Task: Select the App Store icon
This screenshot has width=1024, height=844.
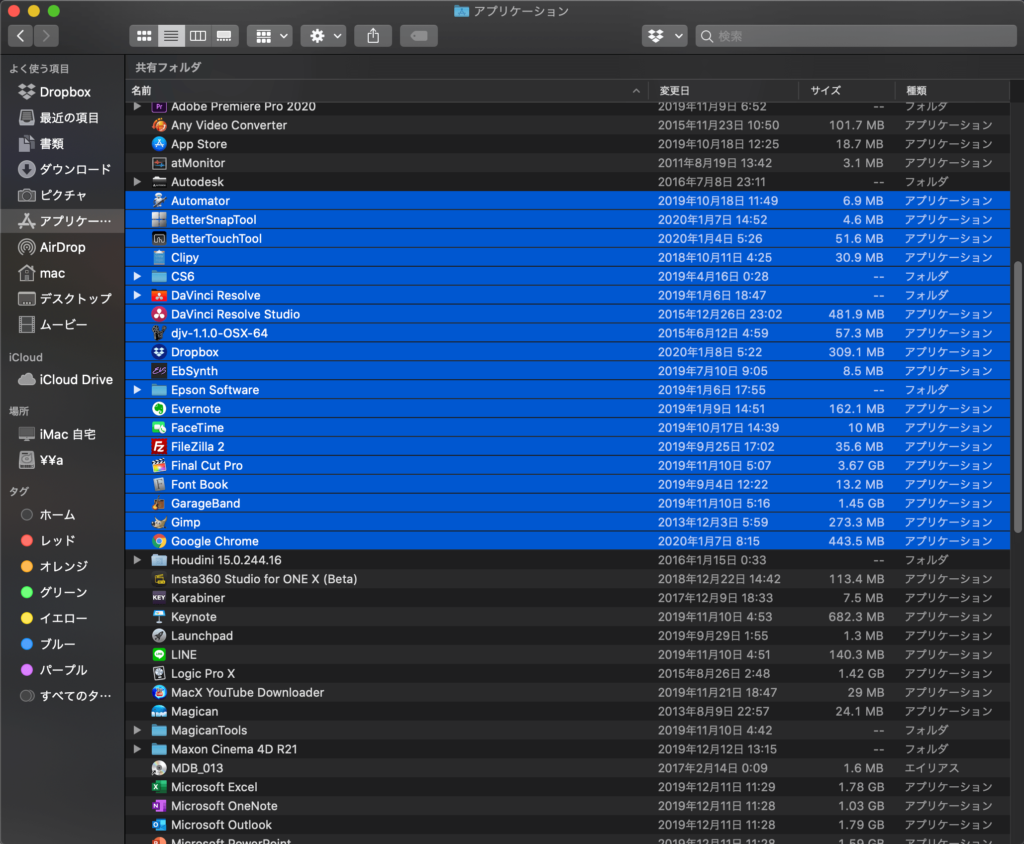Action: [159, 144]
